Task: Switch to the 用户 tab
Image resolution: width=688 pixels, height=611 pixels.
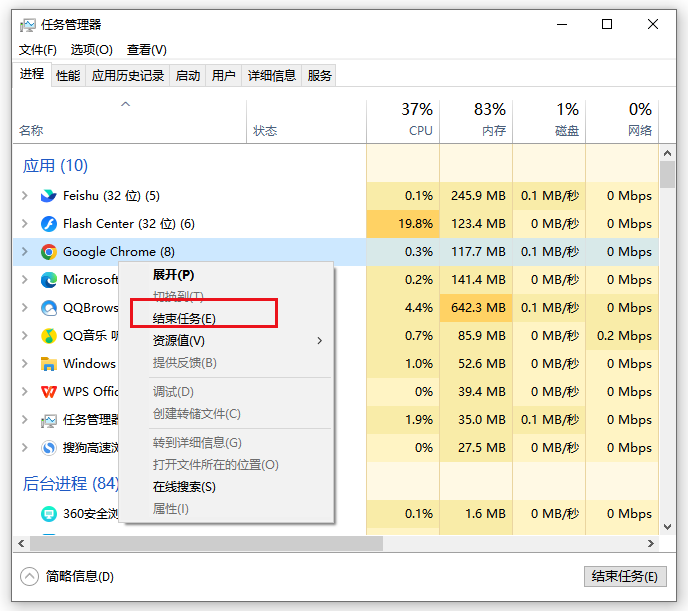Action: (x=223, y=75)
